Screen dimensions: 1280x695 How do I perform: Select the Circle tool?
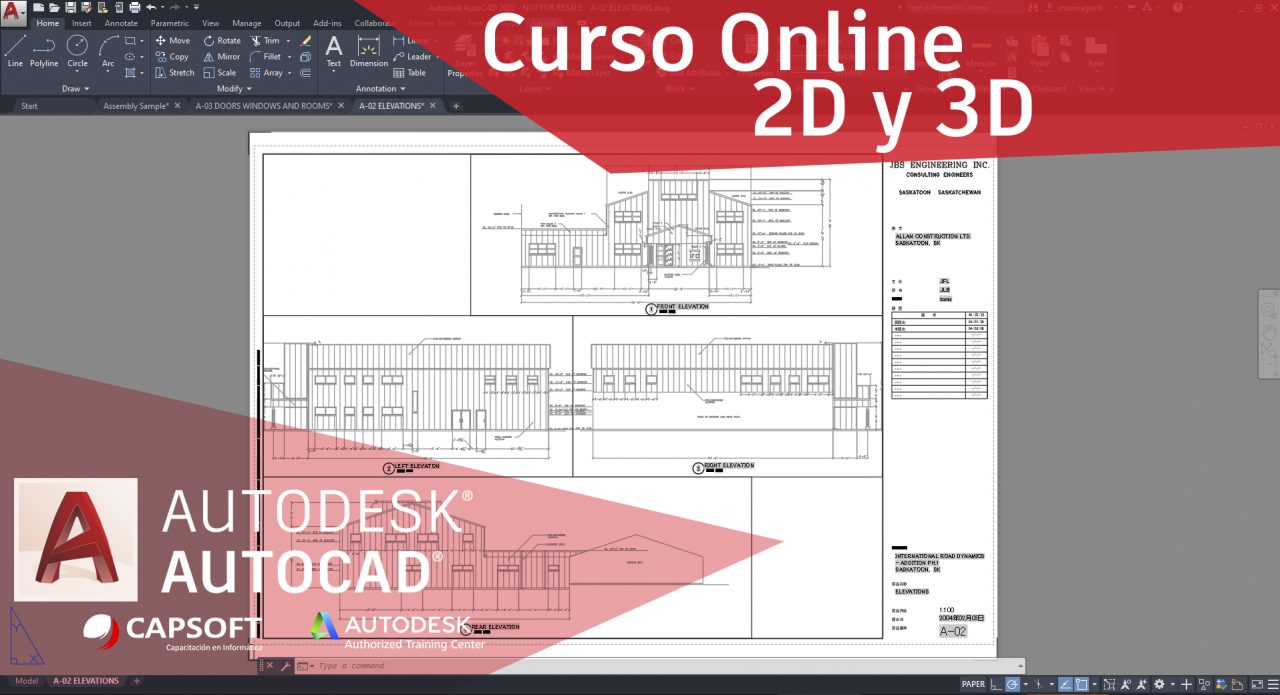[x=77, y=50]
